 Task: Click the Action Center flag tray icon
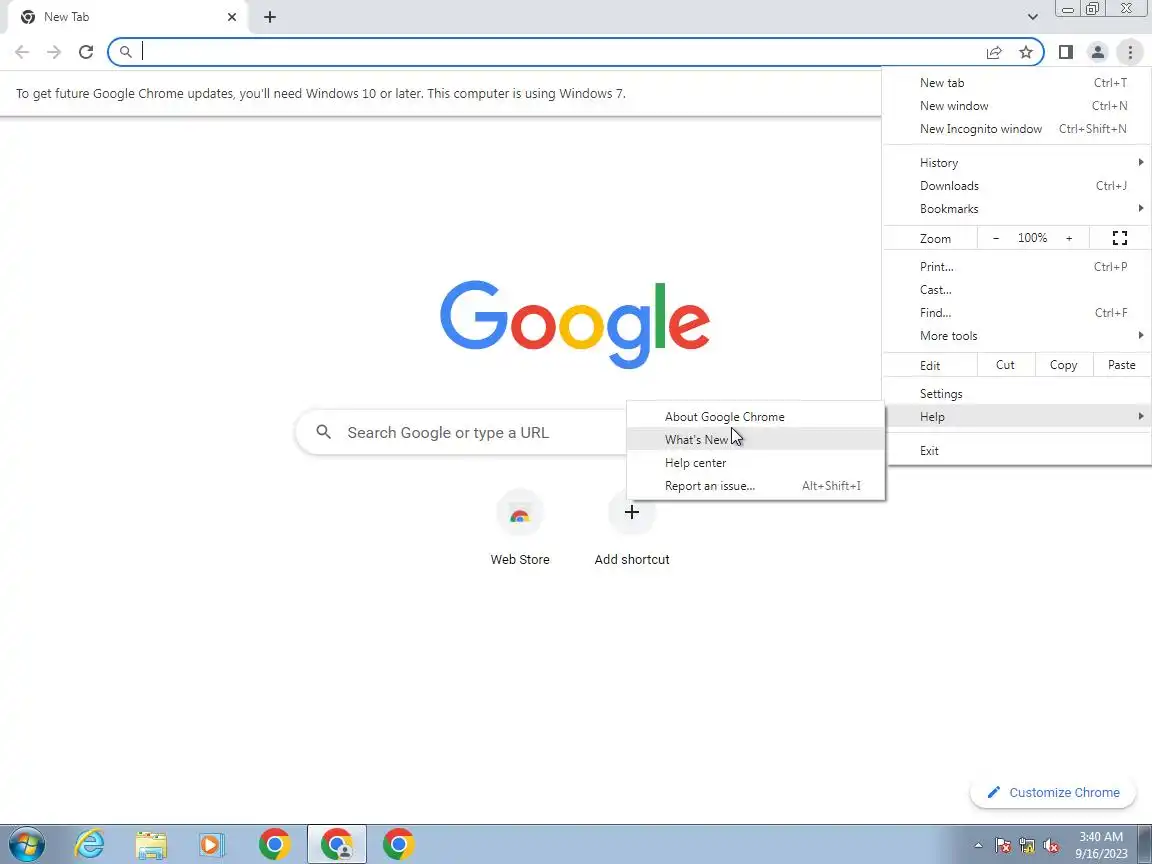[x=1003, y=846]
